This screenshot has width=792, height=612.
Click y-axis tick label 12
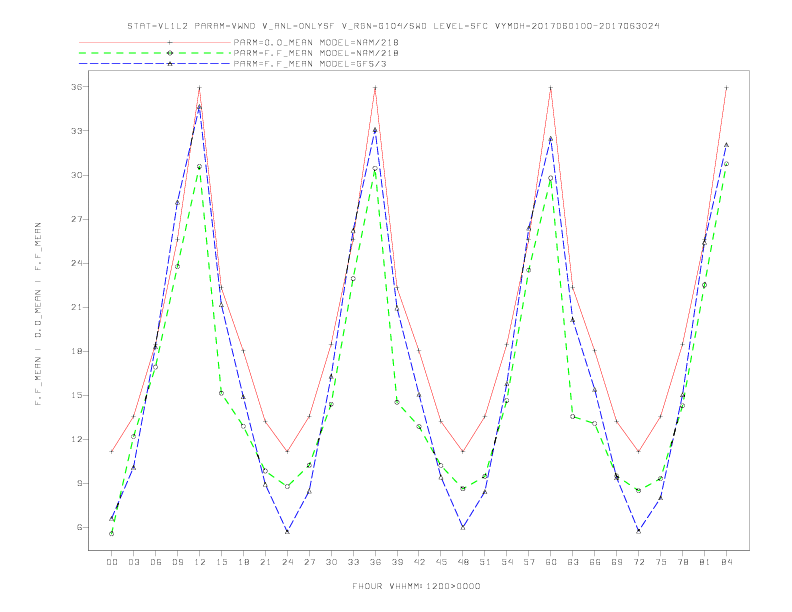76,439
